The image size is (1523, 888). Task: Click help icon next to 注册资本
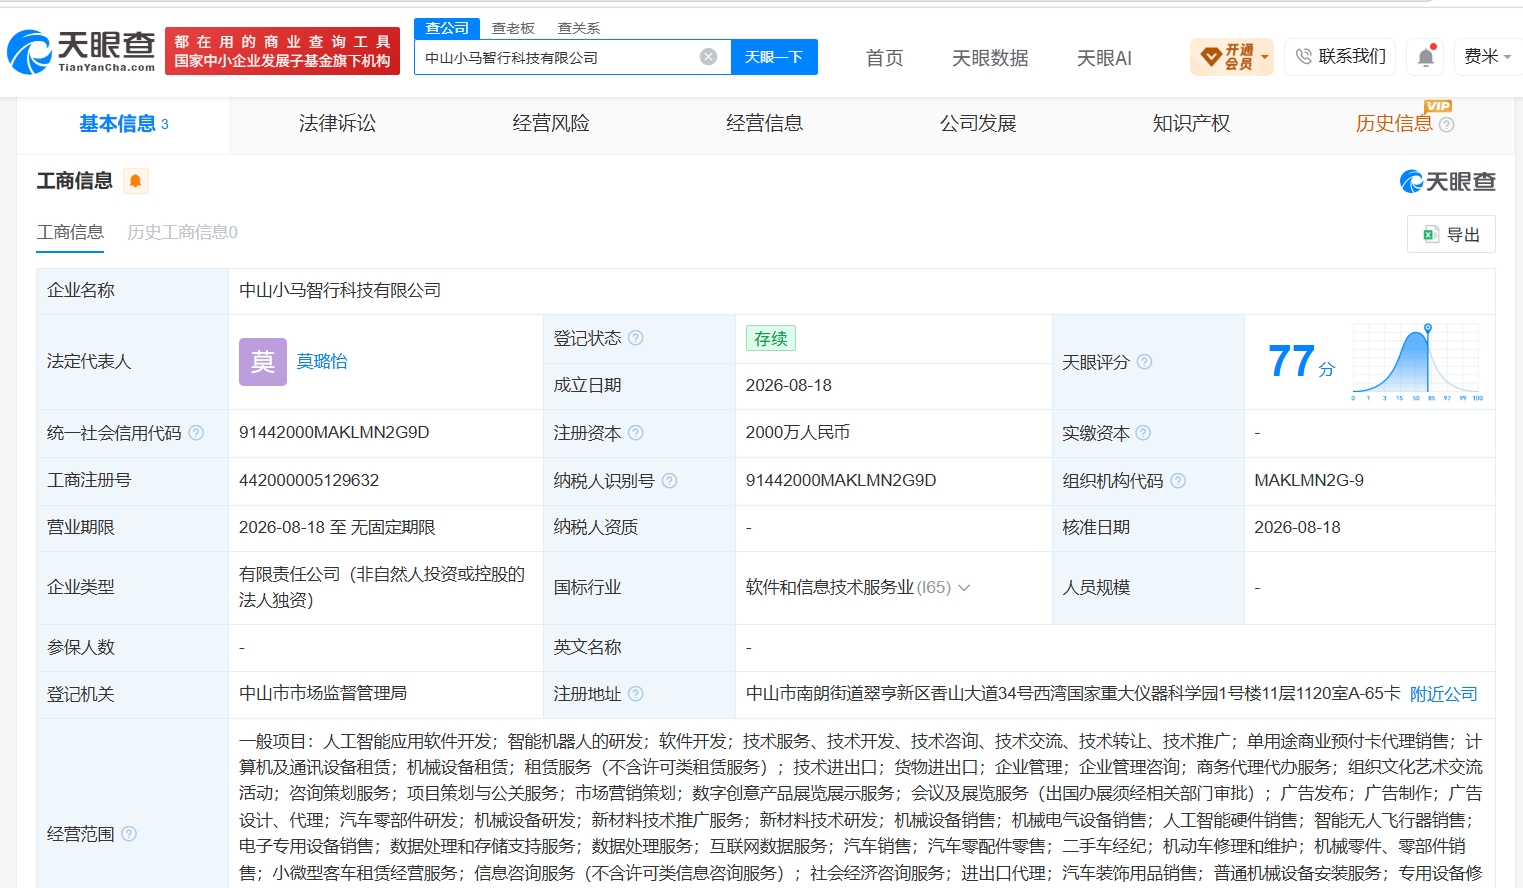(636, 433)
